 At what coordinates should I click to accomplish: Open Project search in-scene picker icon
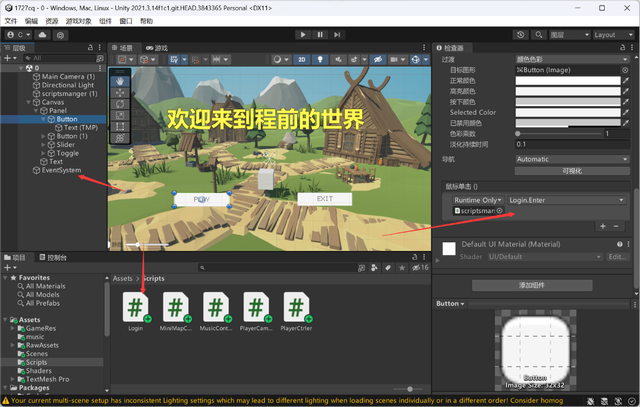coord(361,268)
